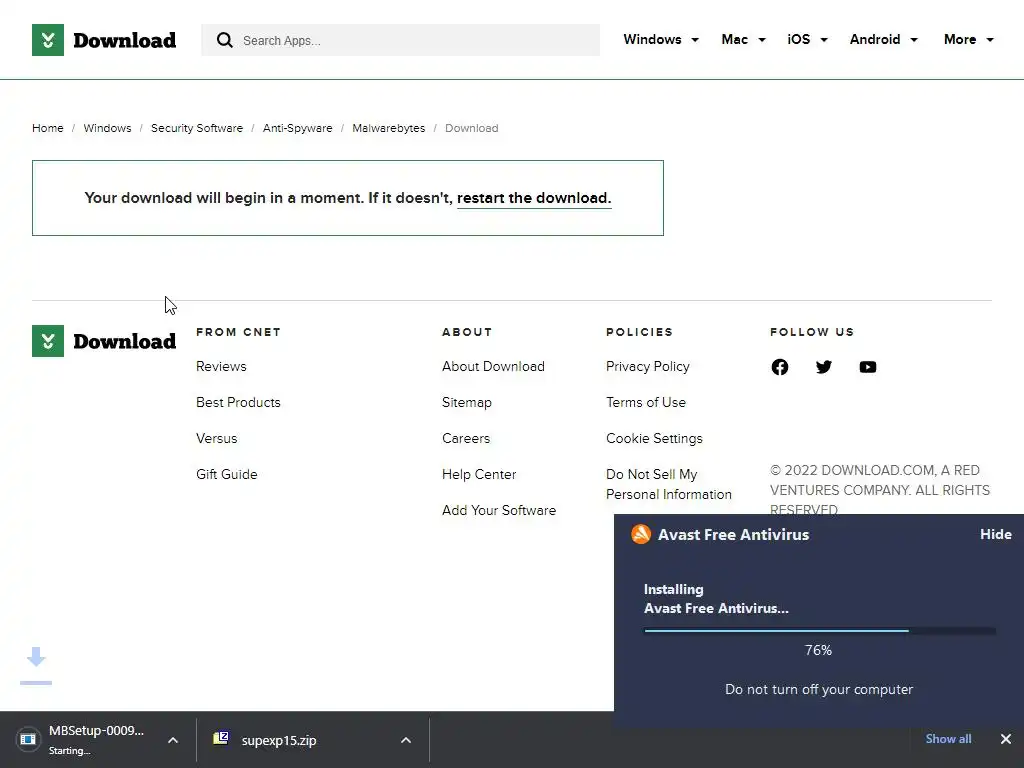Click Show all downloads

click(948, 739)
